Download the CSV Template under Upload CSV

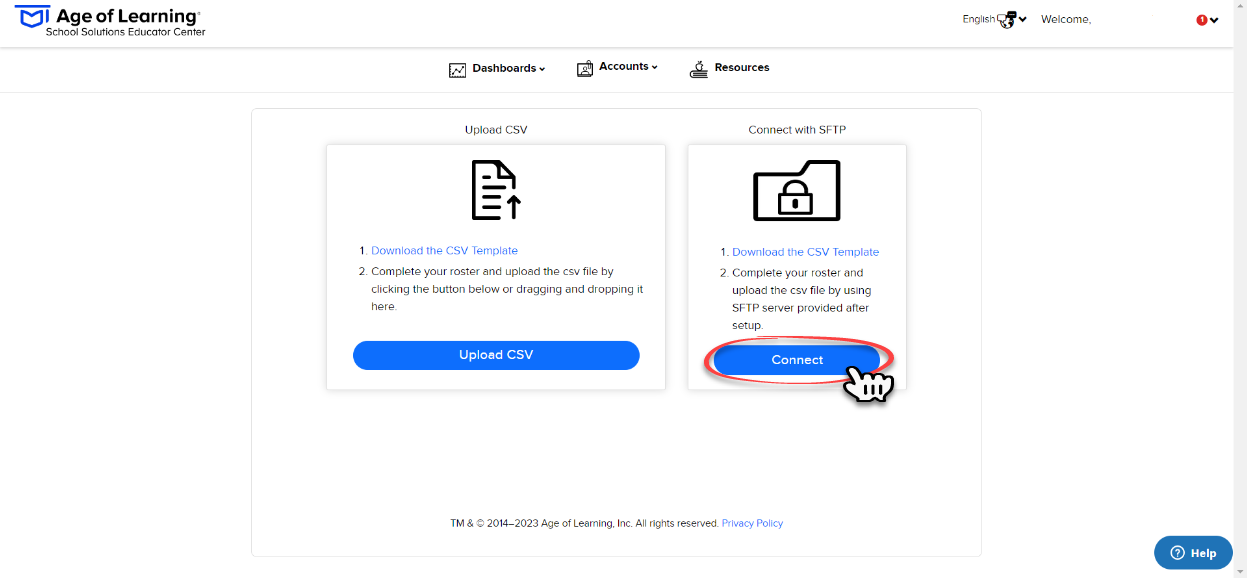coord(444,251)
